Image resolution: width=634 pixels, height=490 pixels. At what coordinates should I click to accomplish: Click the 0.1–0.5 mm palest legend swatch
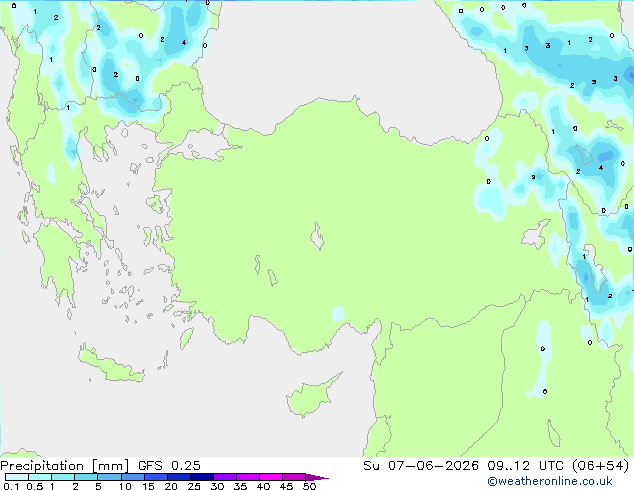(x=17, y=477)
